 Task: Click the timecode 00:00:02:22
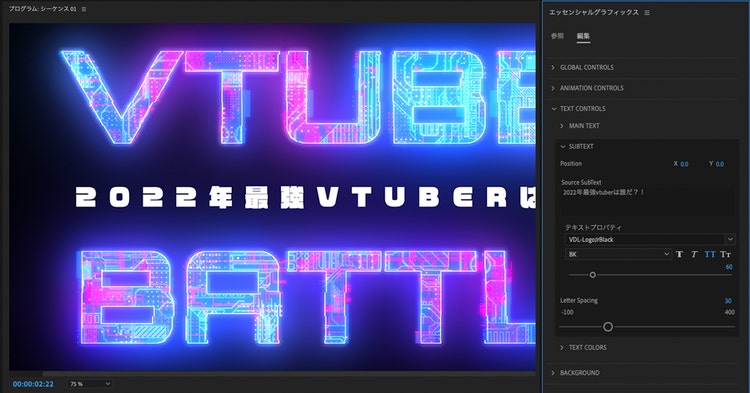33,384
